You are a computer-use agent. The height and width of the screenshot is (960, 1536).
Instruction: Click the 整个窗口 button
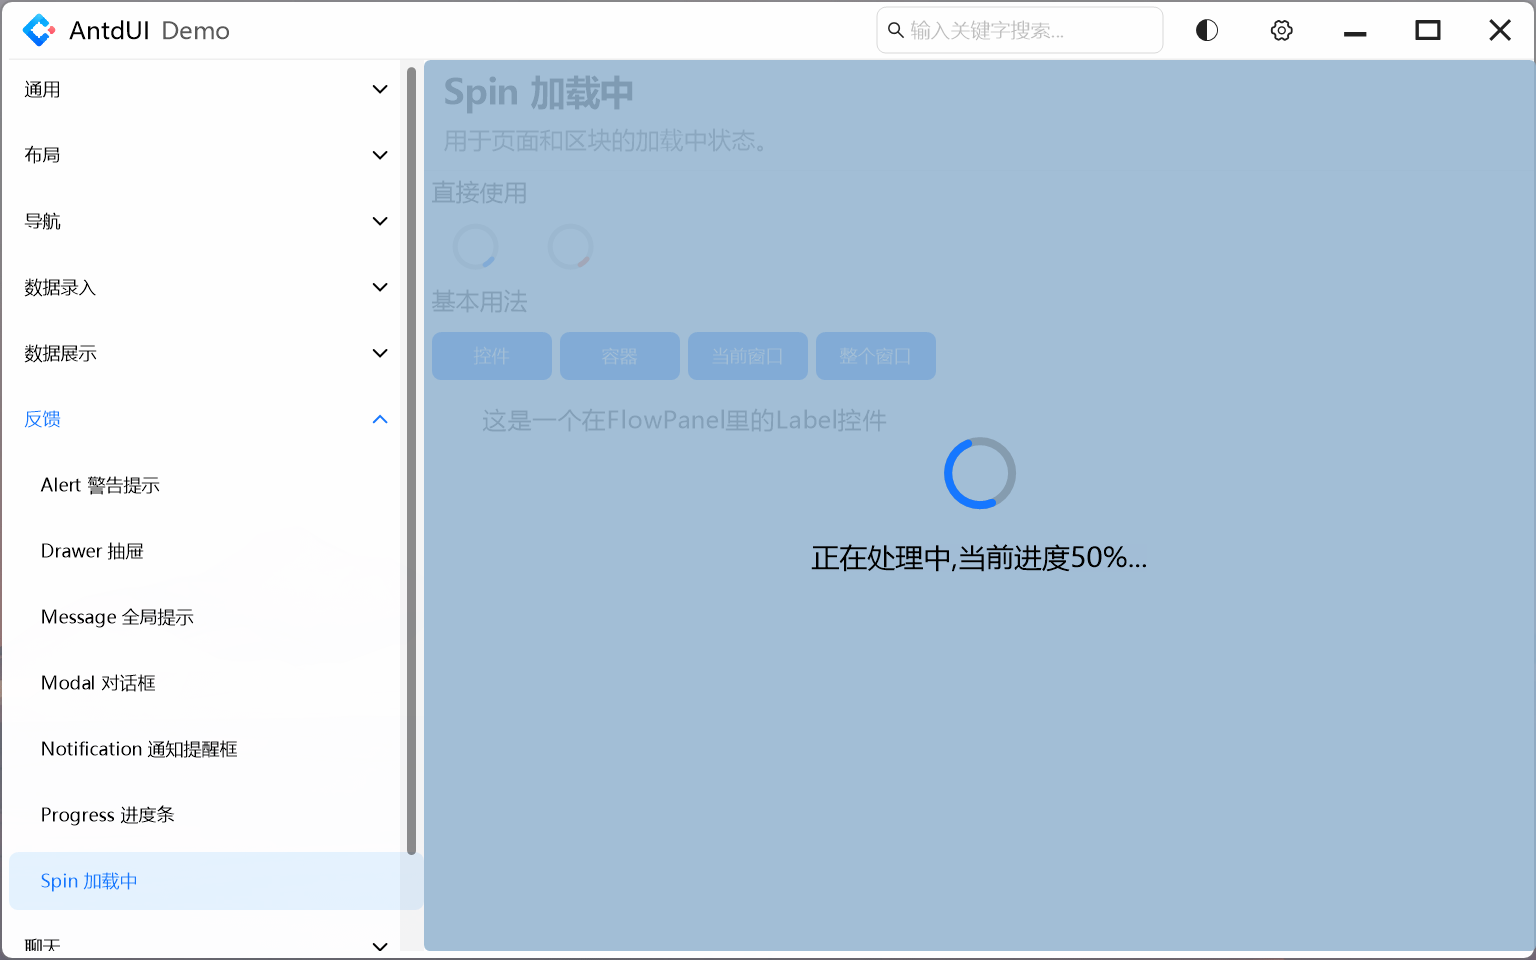[875, 356]
